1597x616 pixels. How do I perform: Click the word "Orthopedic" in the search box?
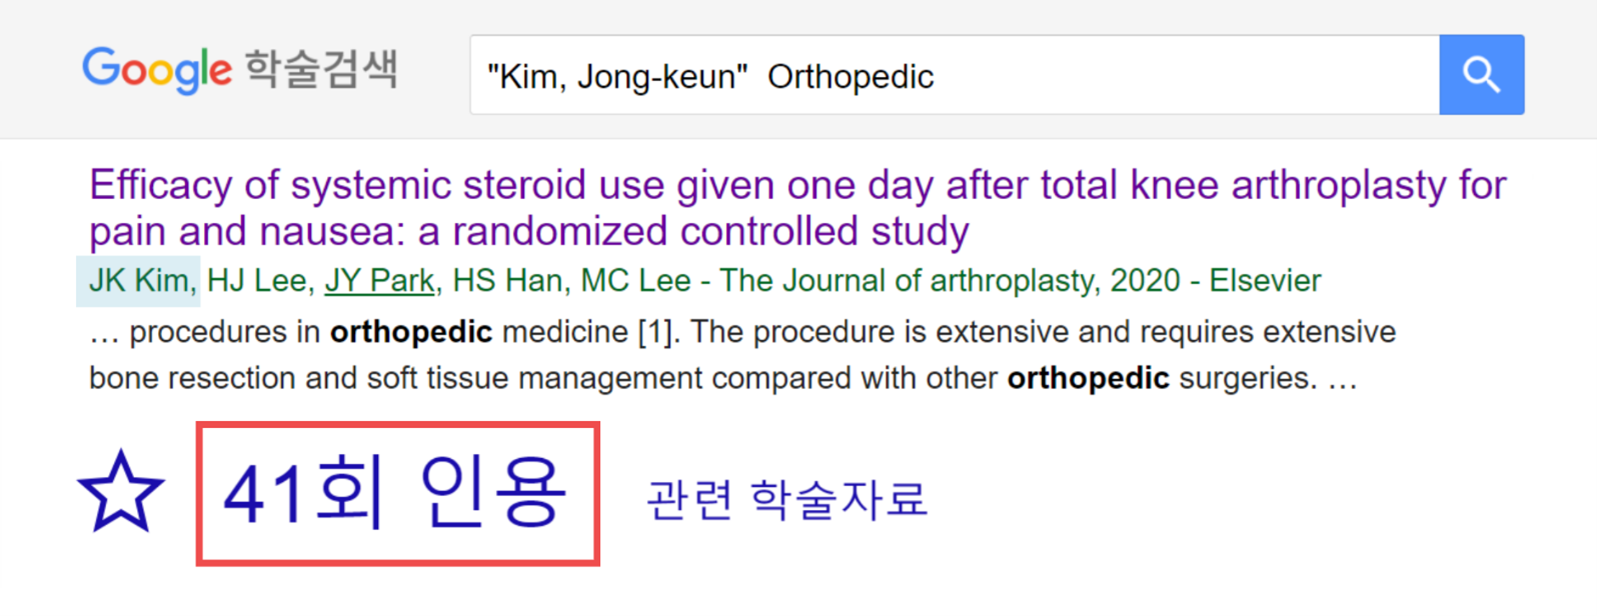click(x=850, y=77)
